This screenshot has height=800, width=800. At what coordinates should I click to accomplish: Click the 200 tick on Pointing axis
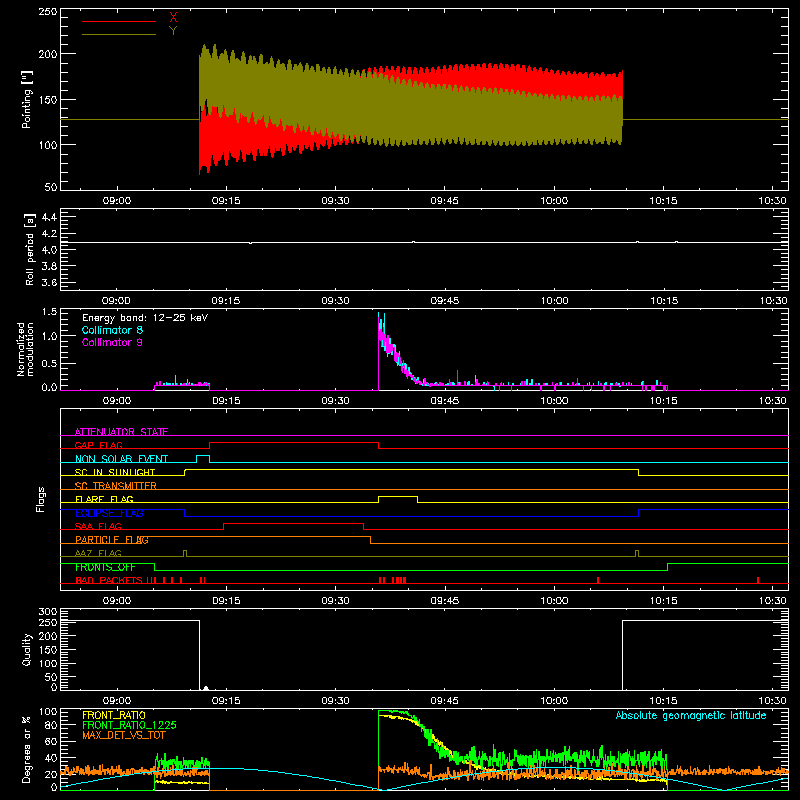[x=48, y=54]
